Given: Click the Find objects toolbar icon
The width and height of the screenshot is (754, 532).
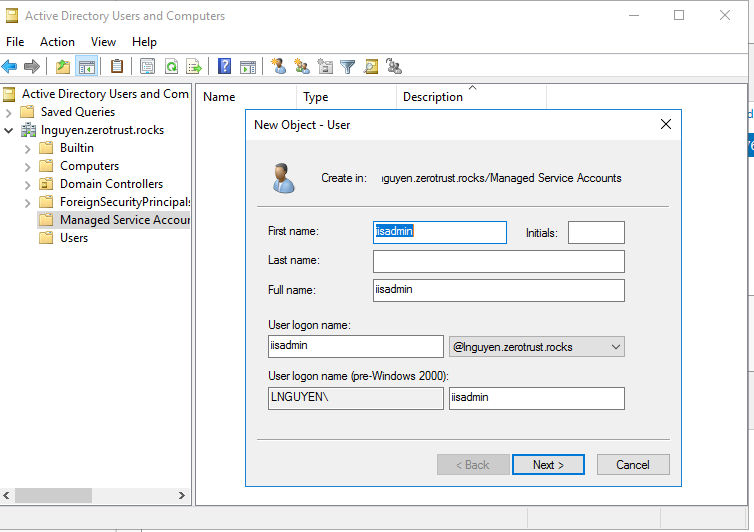Looking at the screenshot, I should click(x=370, y=67).
